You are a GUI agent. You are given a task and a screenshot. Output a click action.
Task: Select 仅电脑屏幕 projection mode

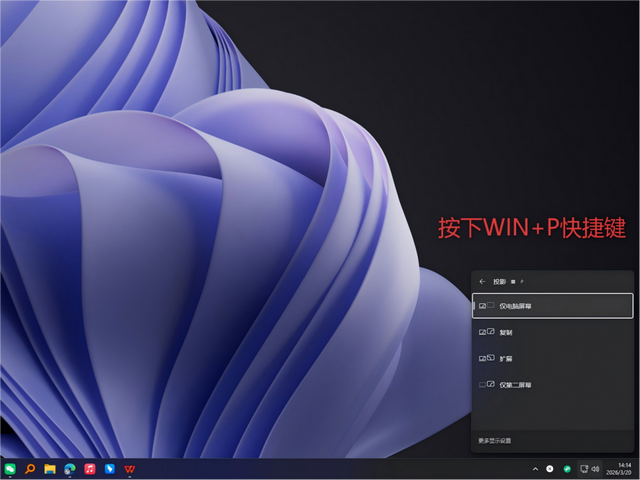click(552, 306)
